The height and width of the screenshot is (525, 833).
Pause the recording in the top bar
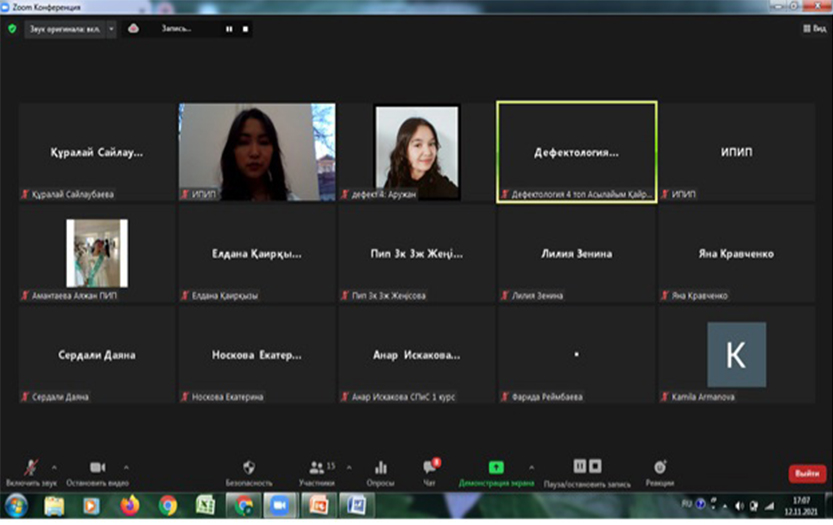[x=229, y=29]
